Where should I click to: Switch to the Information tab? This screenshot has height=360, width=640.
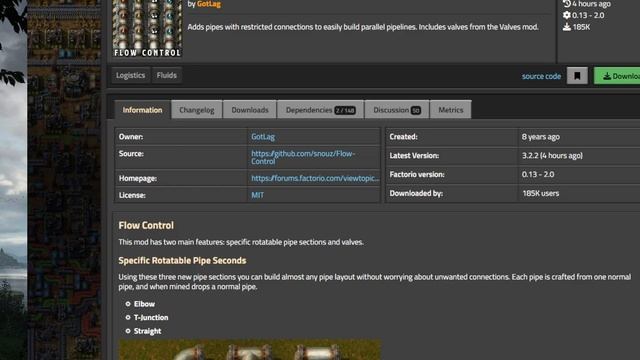pos(142,110)
